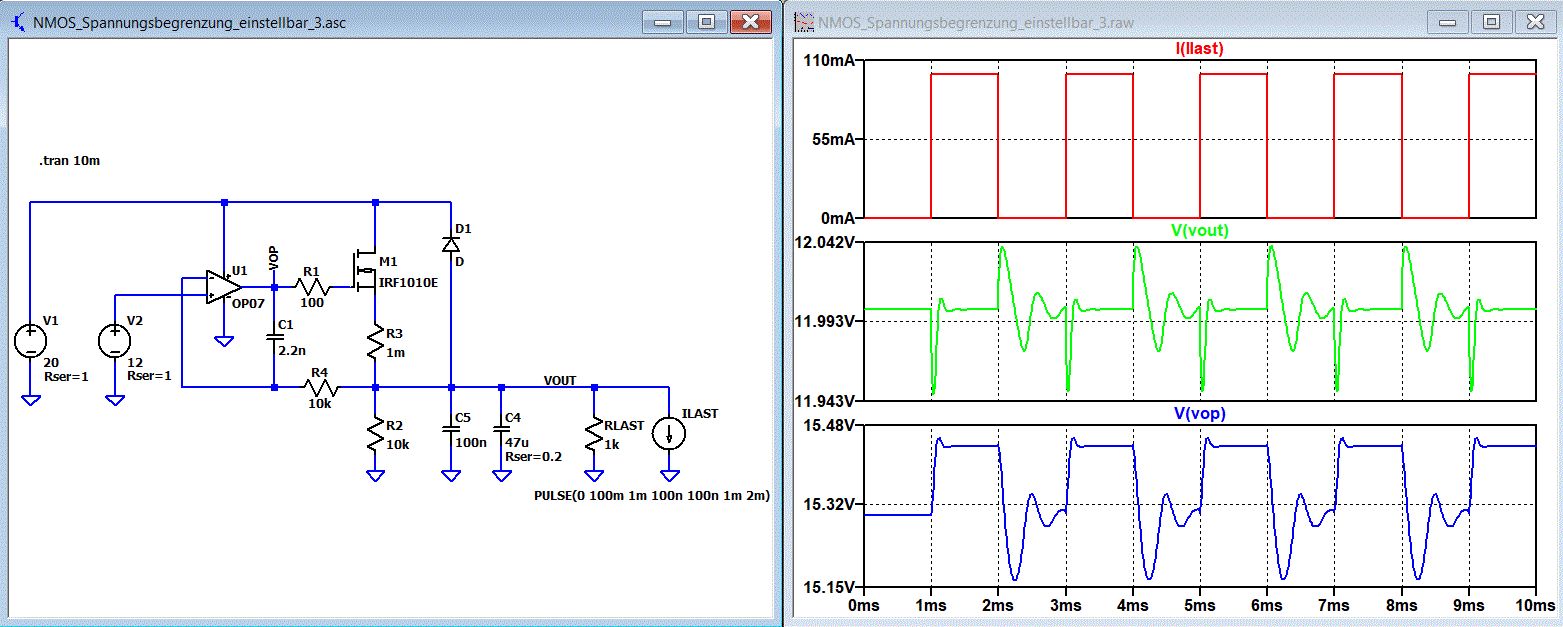Select the ILAST current source symbol
The height and width of the screenshot is (627, 1563).
pos(669,434)
